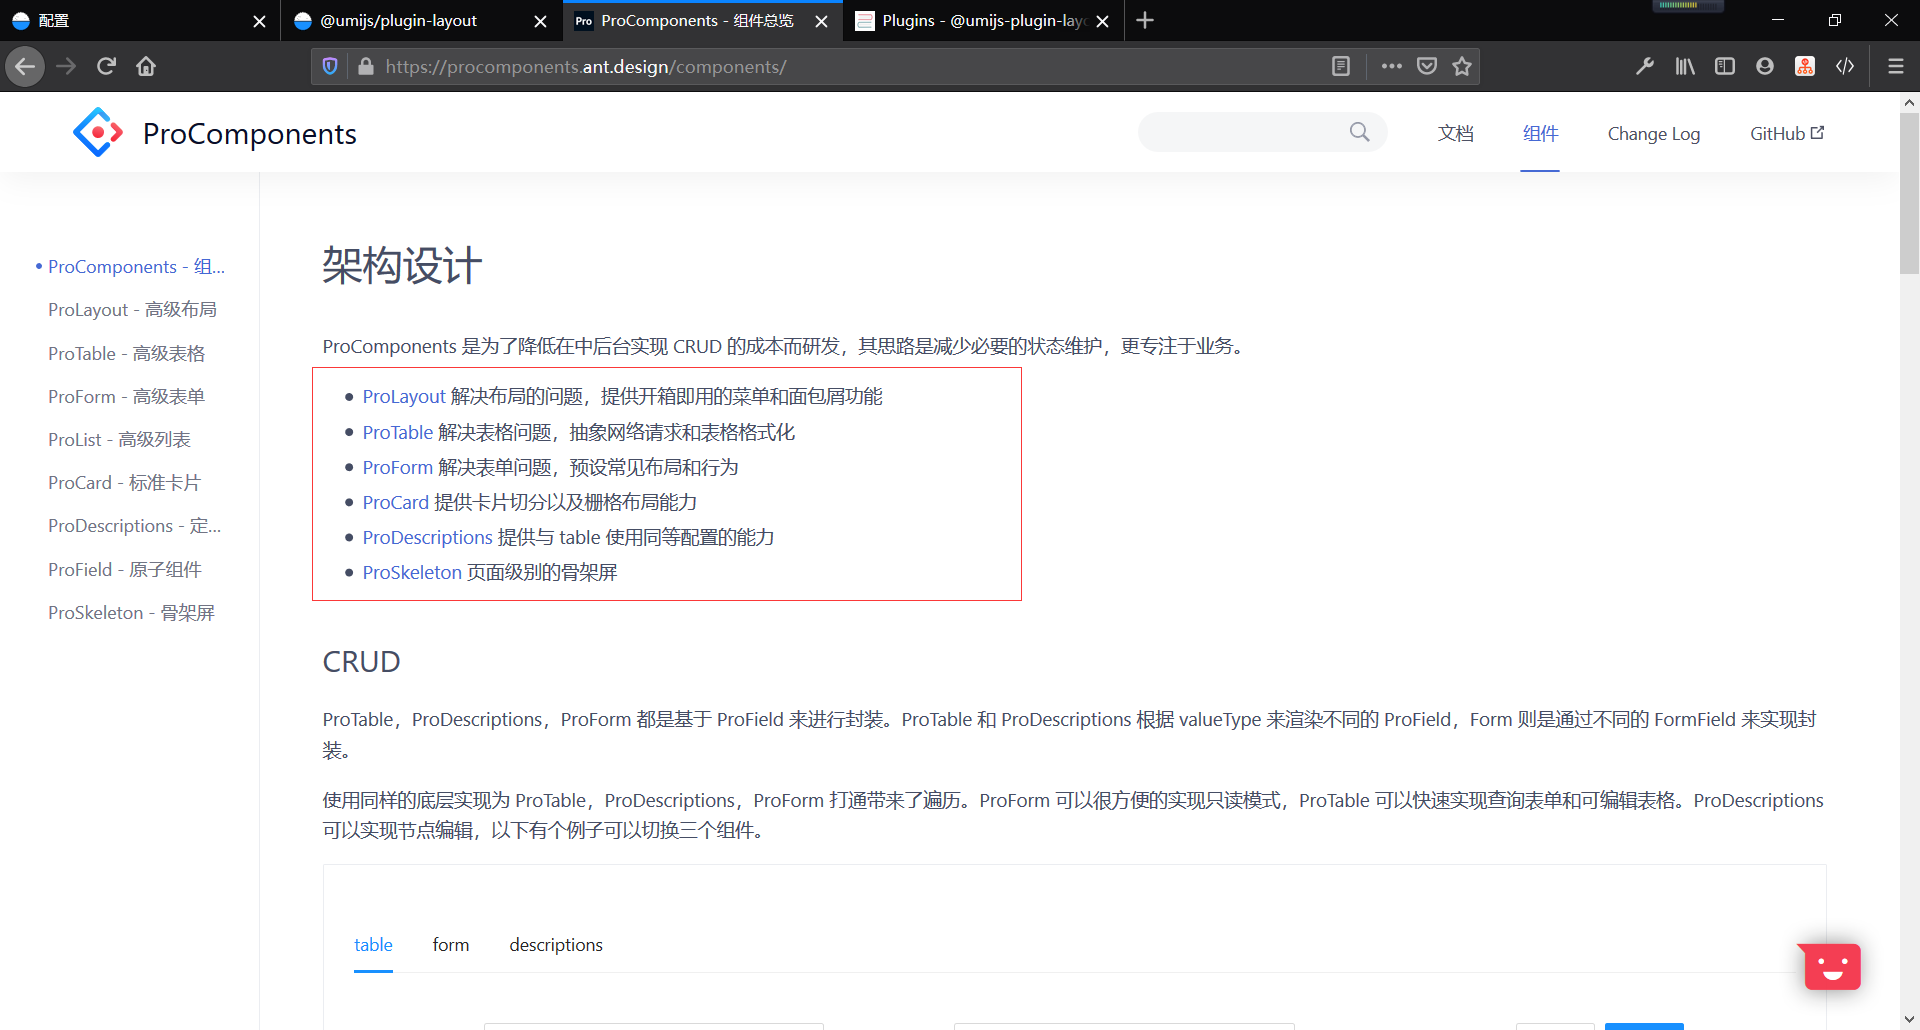
Task: Click the code brackets extension icon
Action: [x=1845, y=67]
